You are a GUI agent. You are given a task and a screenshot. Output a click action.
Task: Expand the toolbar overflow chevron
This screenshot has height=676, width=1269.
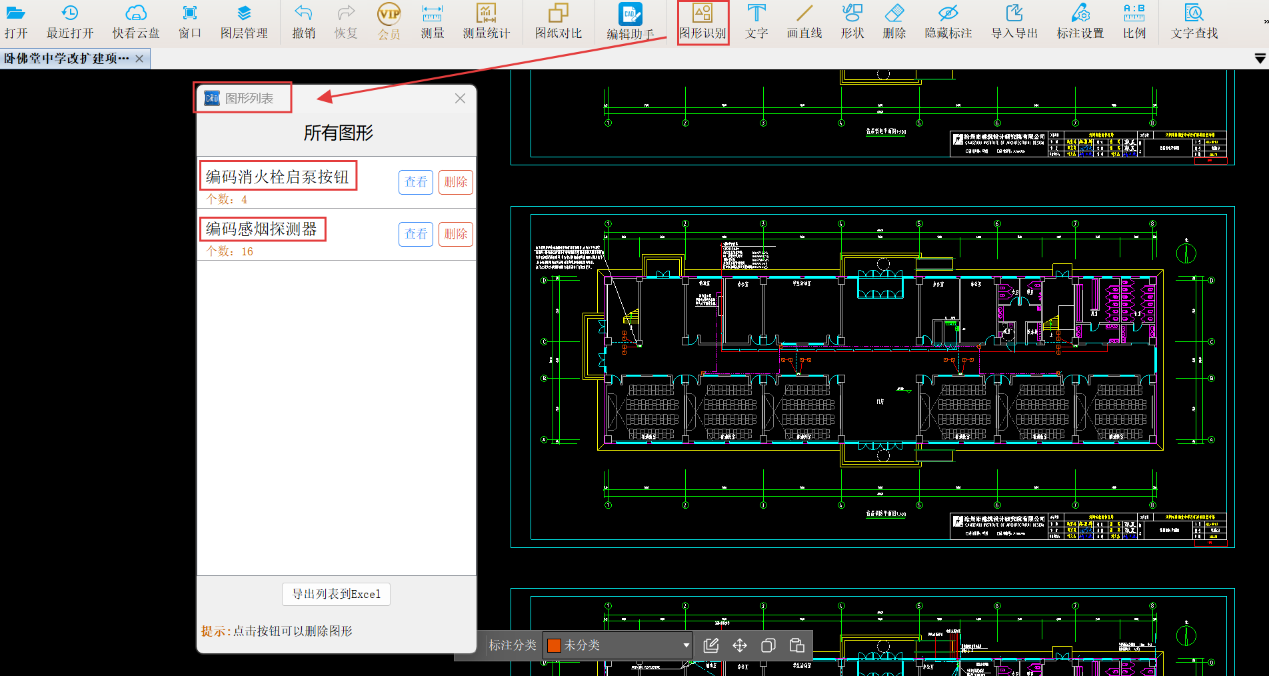pyautogui.click(x=1264, y=20)
